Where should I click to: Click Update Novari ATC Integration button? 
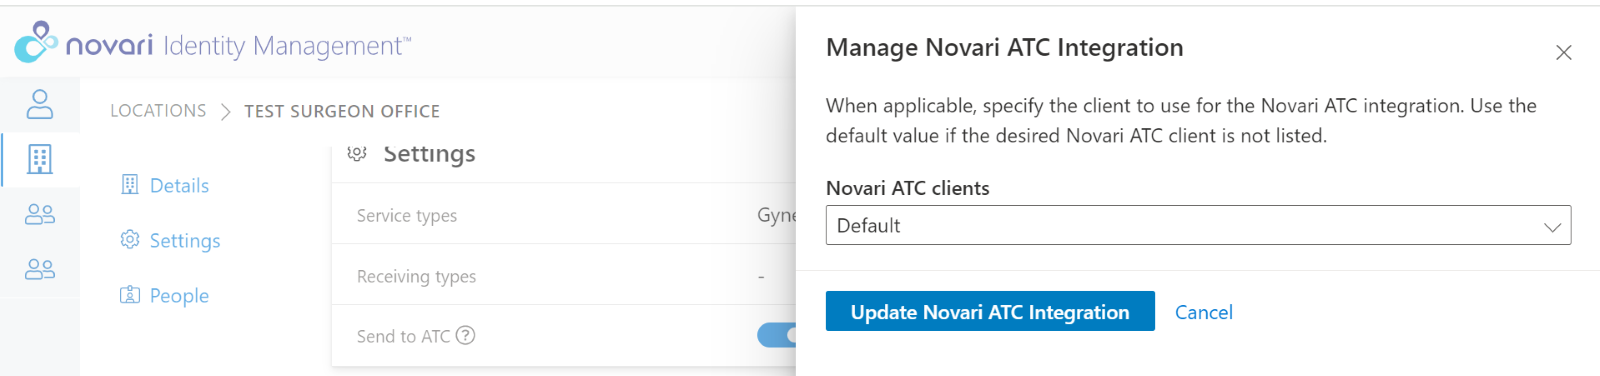990,311
